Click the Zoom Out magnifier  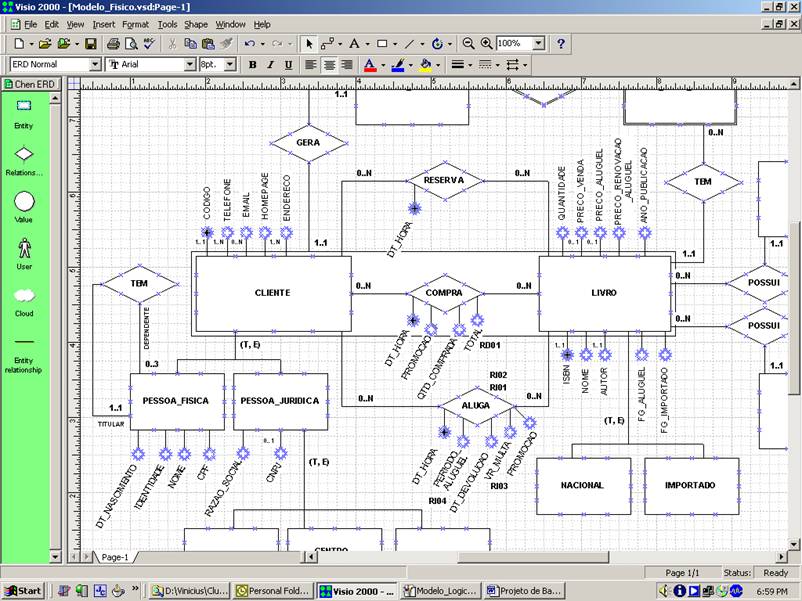470,44
